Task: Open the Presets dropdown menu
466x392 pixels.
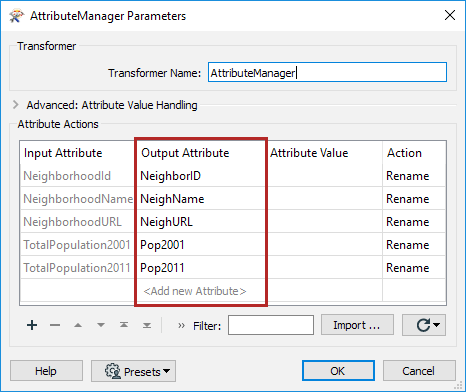Action: (x=133, y=371)
